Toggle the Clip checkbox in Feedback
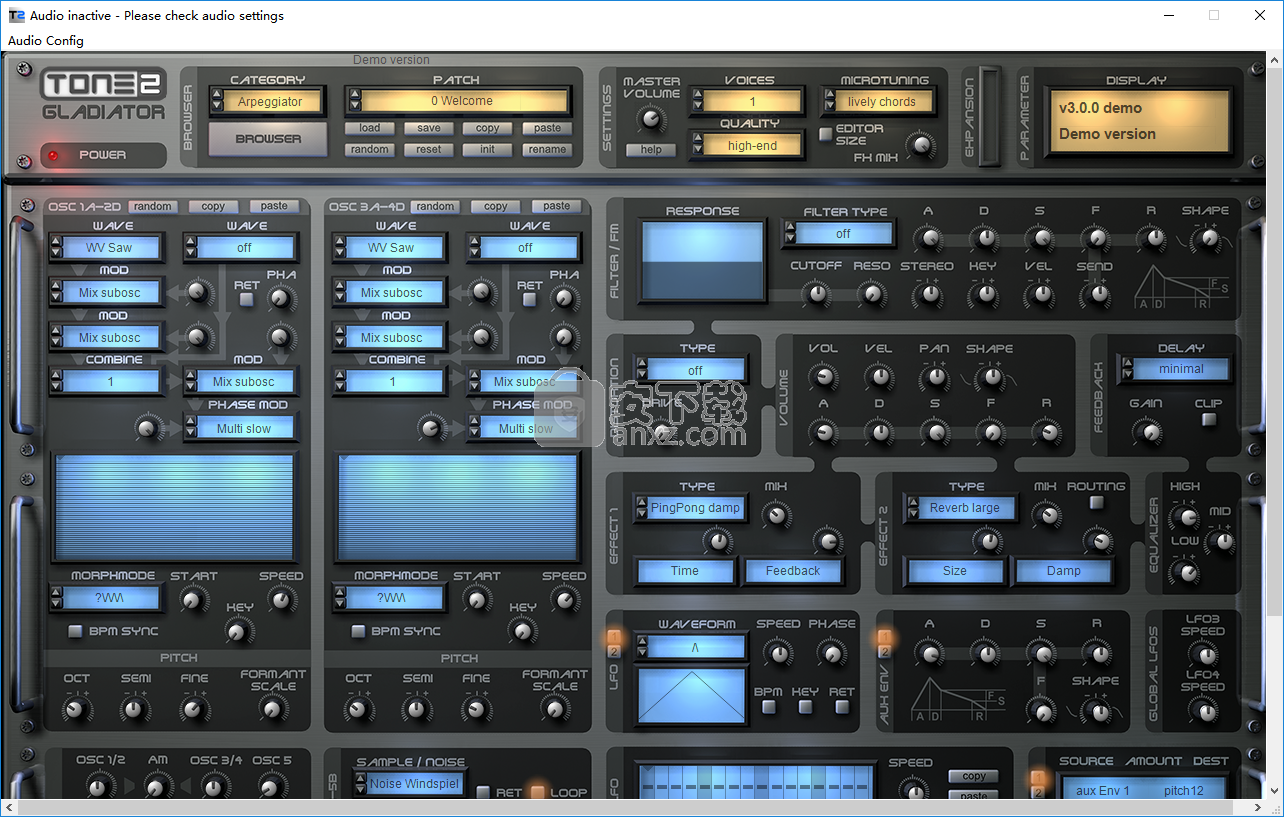The height and width of the screenshot is (817, 1284). click(x=1209, y=419)
